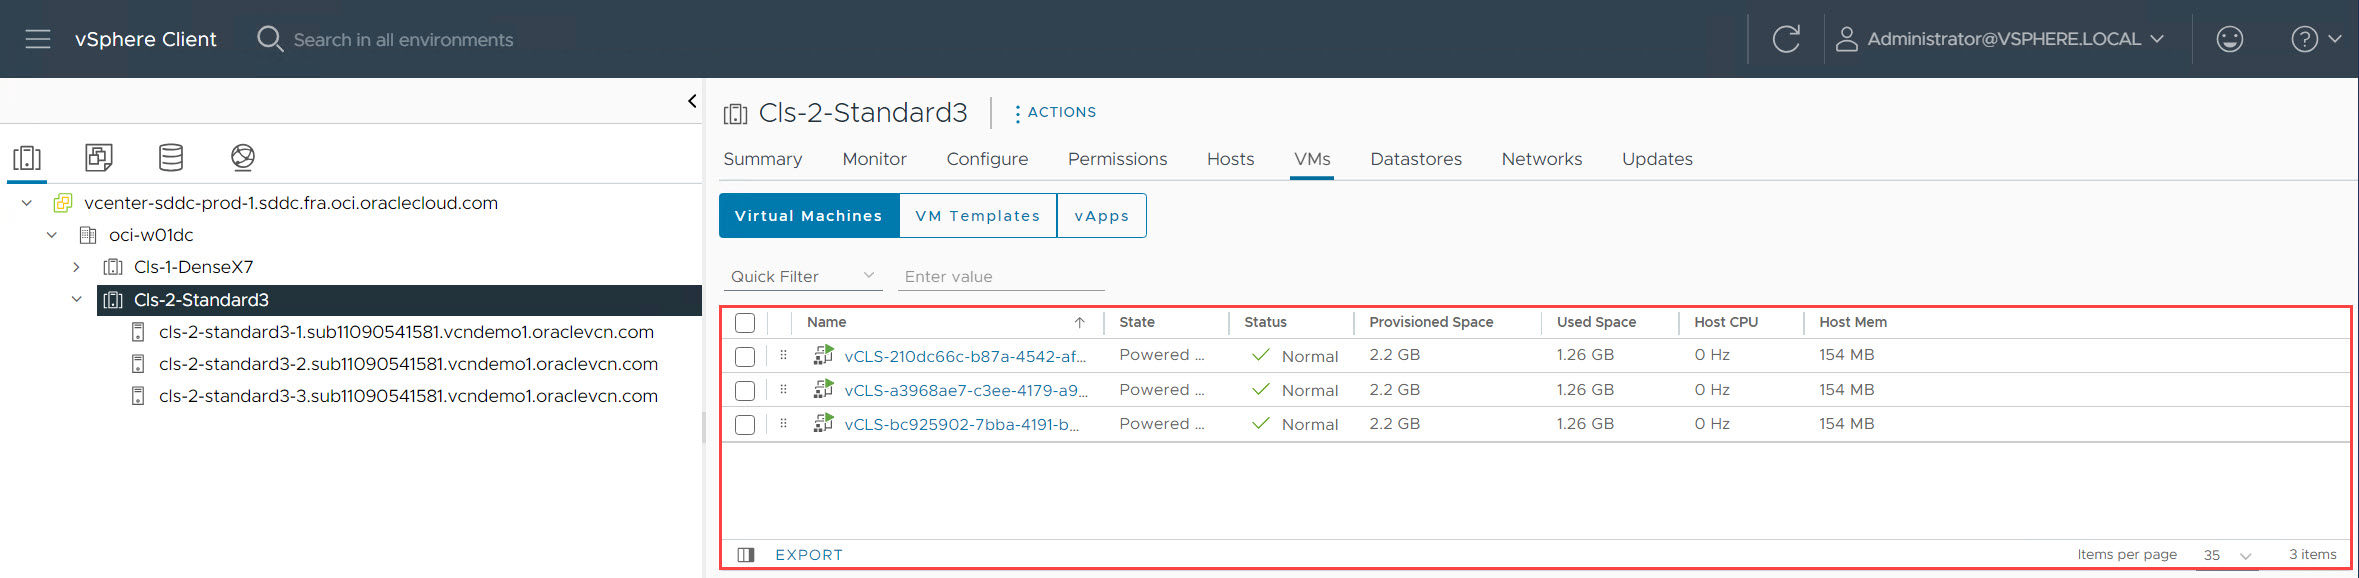
Task: Switch to Networking inventory view
Action: coord(242,157)
